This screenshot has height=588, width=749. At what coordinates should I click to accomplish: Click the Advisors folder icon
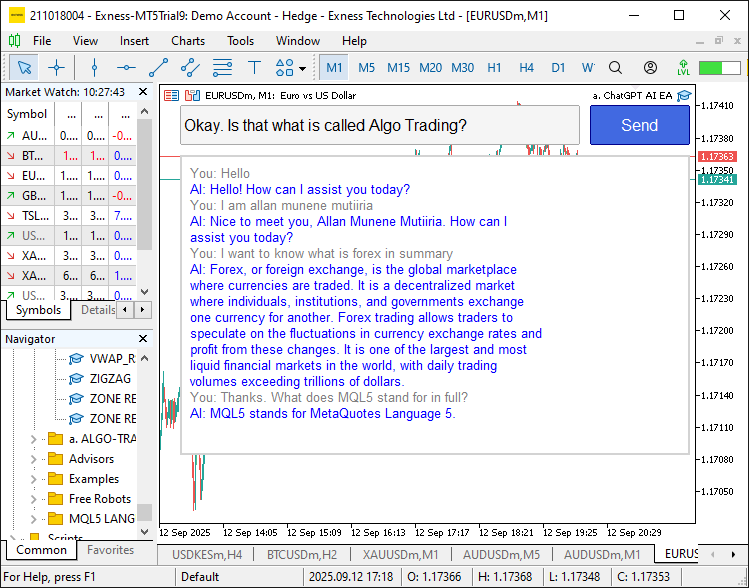click(56, 459)
